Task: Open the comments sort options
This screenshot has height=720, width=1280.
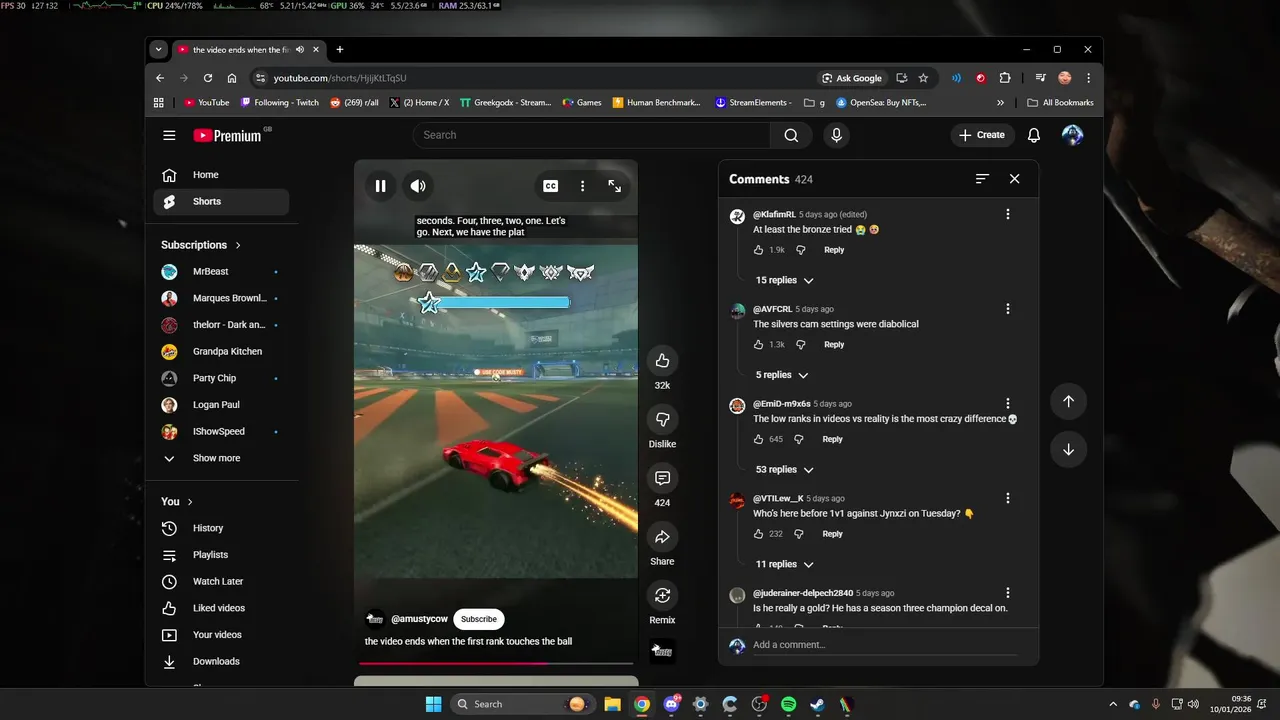Action: 982,179
